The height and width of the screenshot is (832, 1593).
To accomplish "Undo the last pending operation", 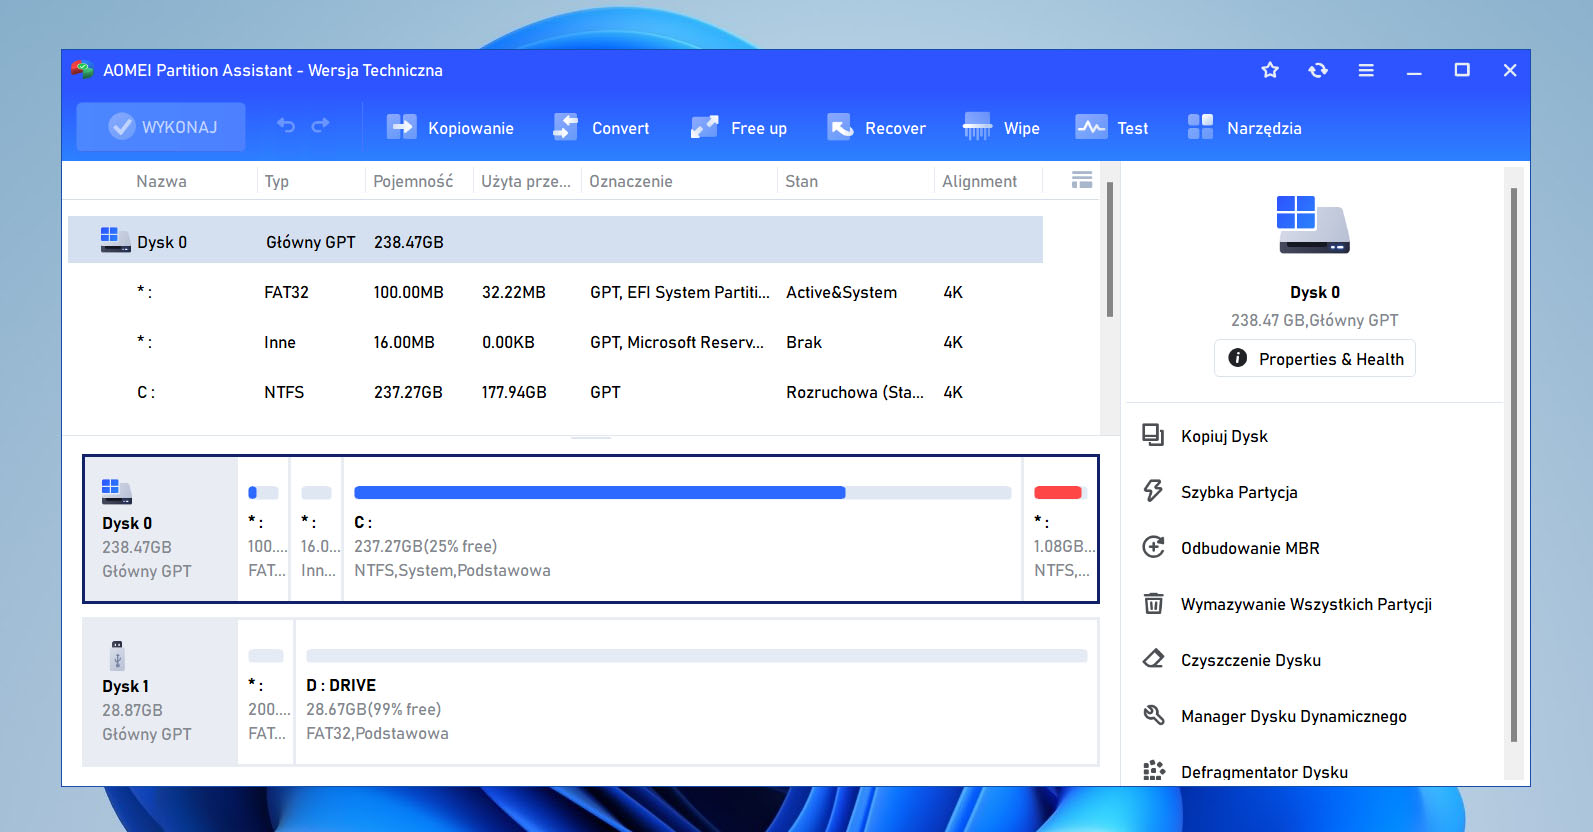I will 286,126.
